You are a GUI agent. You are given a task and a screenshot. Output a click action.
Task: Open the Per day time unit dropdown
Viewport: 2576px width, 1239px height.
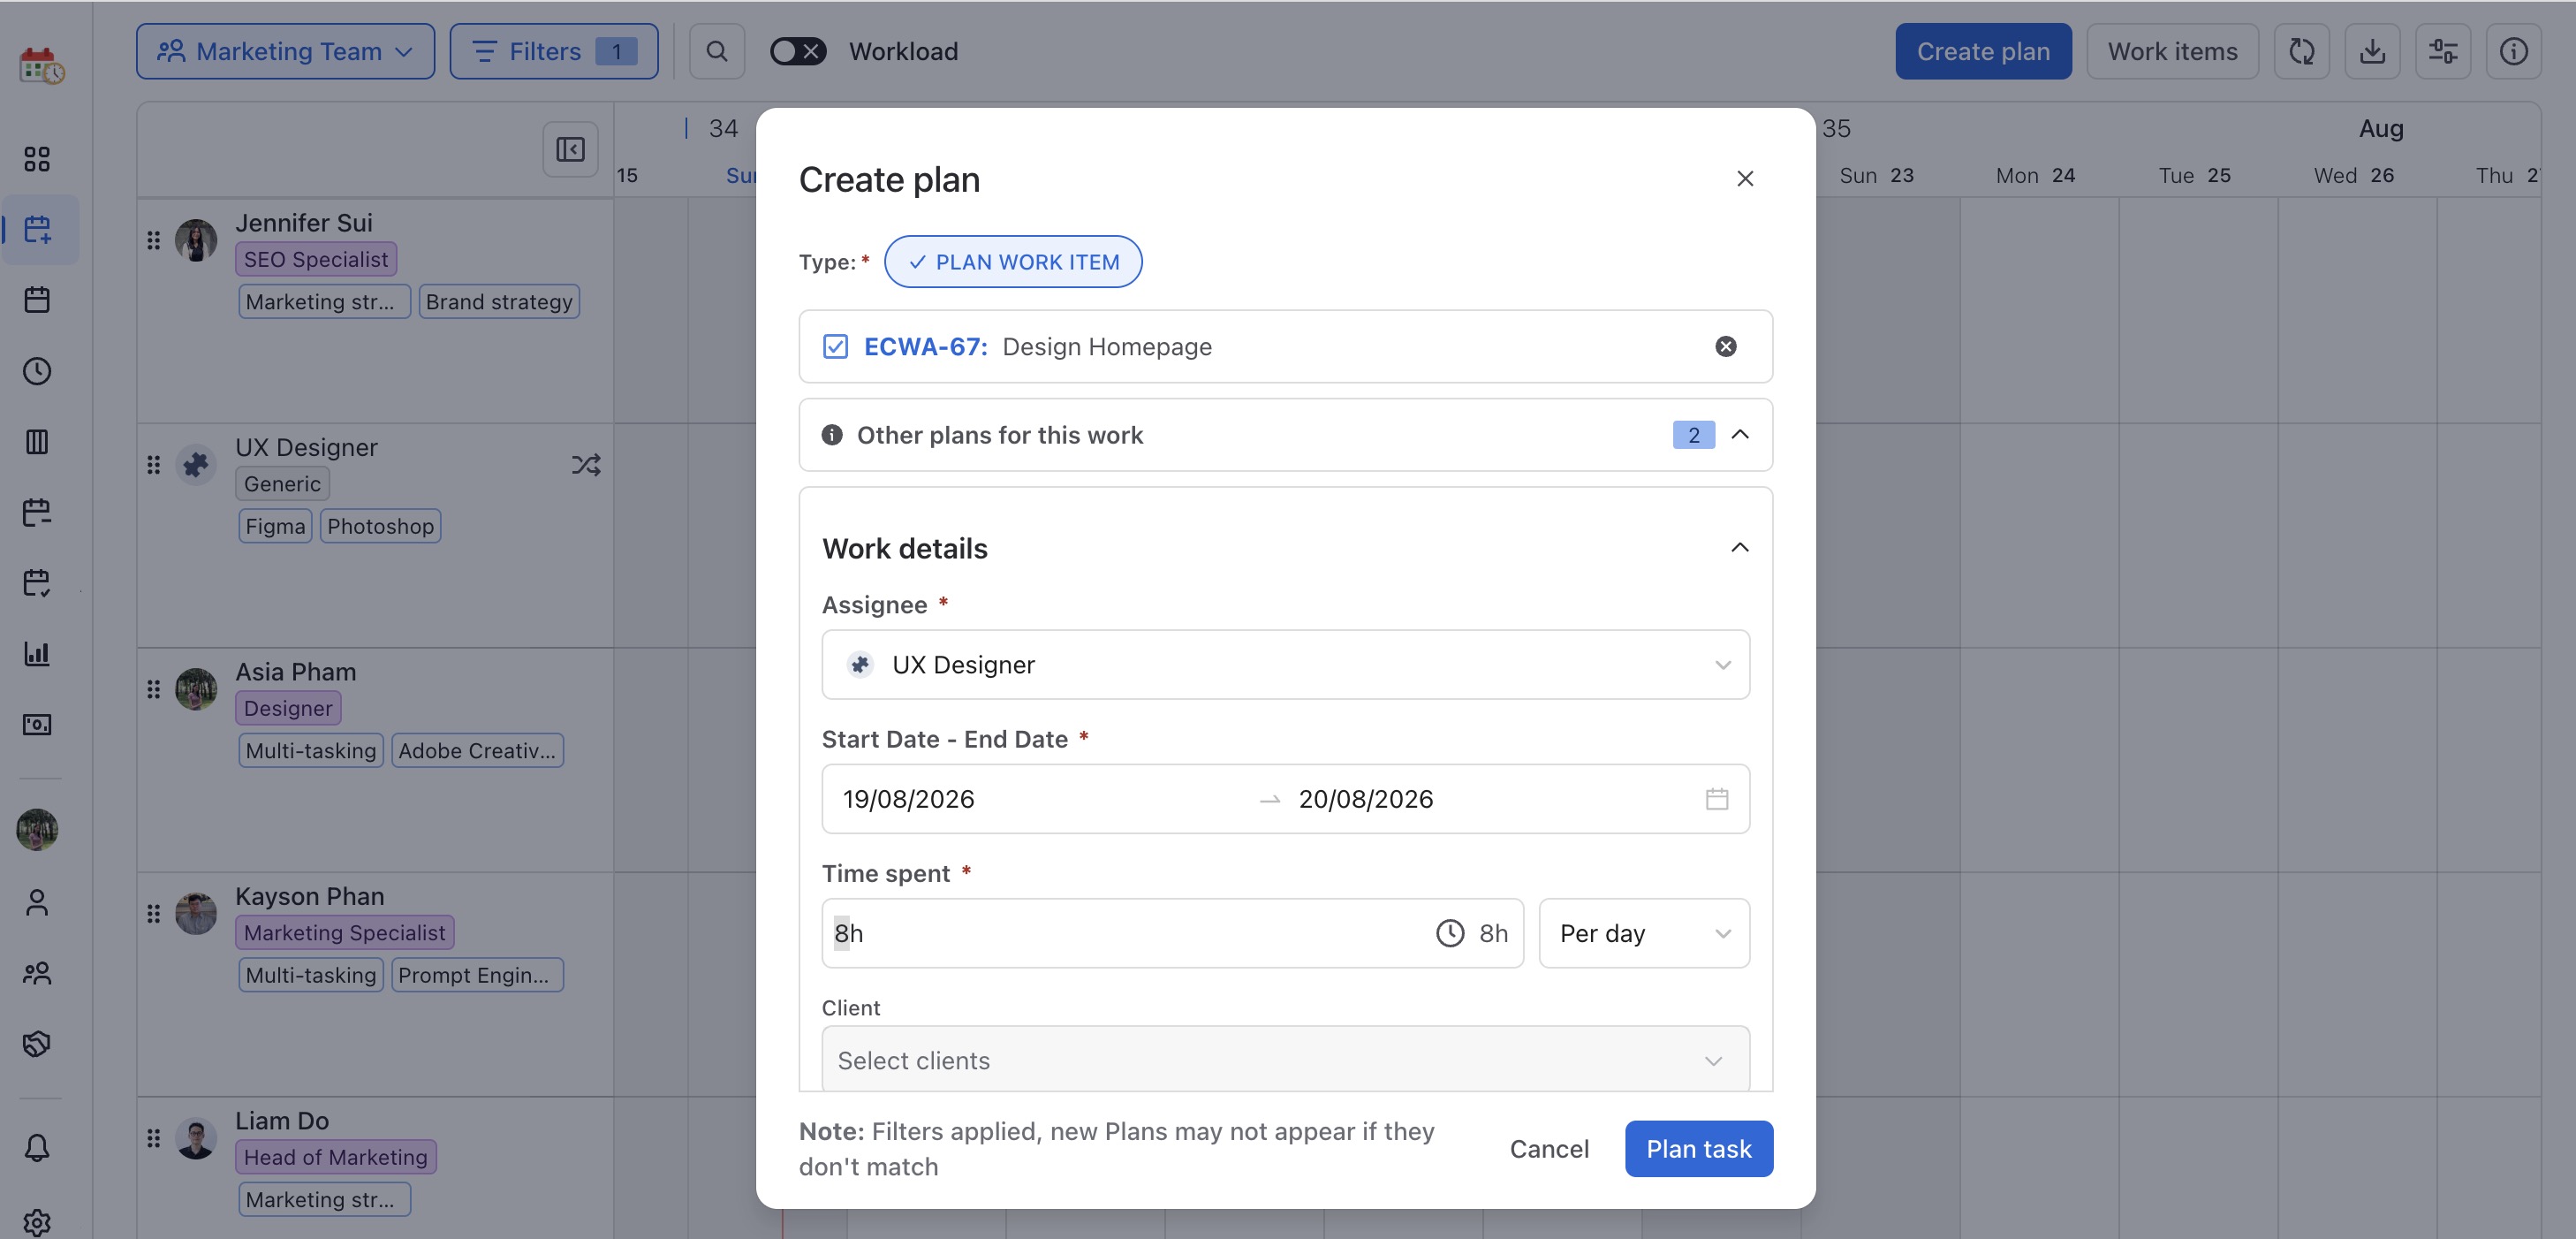click(x=1644, y=933)
